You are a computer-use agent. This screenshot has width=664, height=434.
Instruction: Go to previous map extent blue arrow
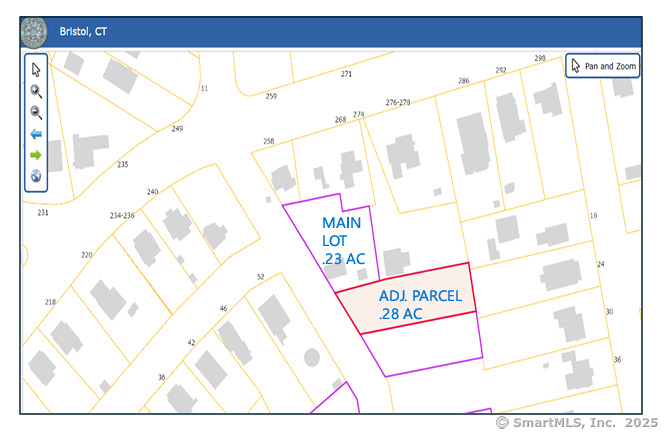36,134
